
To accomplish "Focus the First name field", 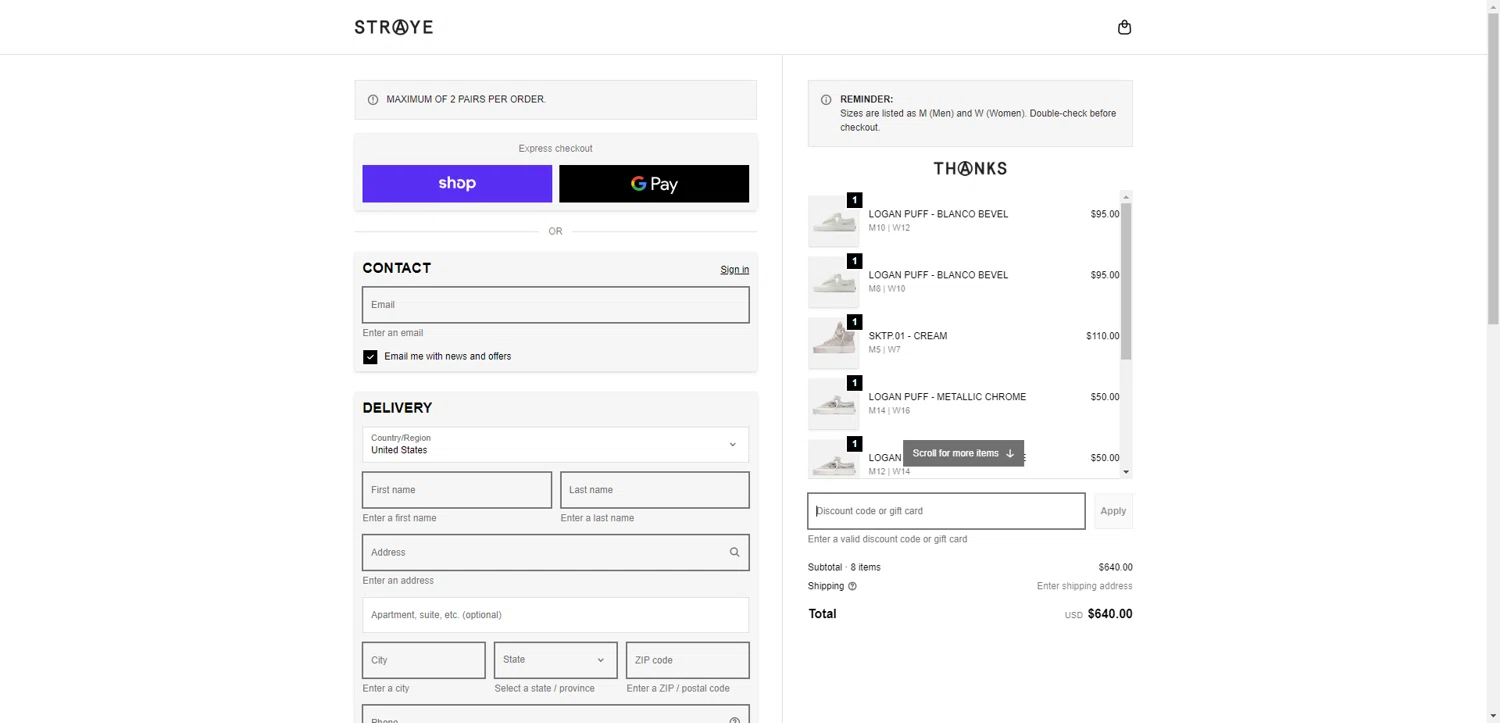I will (457, 490).
